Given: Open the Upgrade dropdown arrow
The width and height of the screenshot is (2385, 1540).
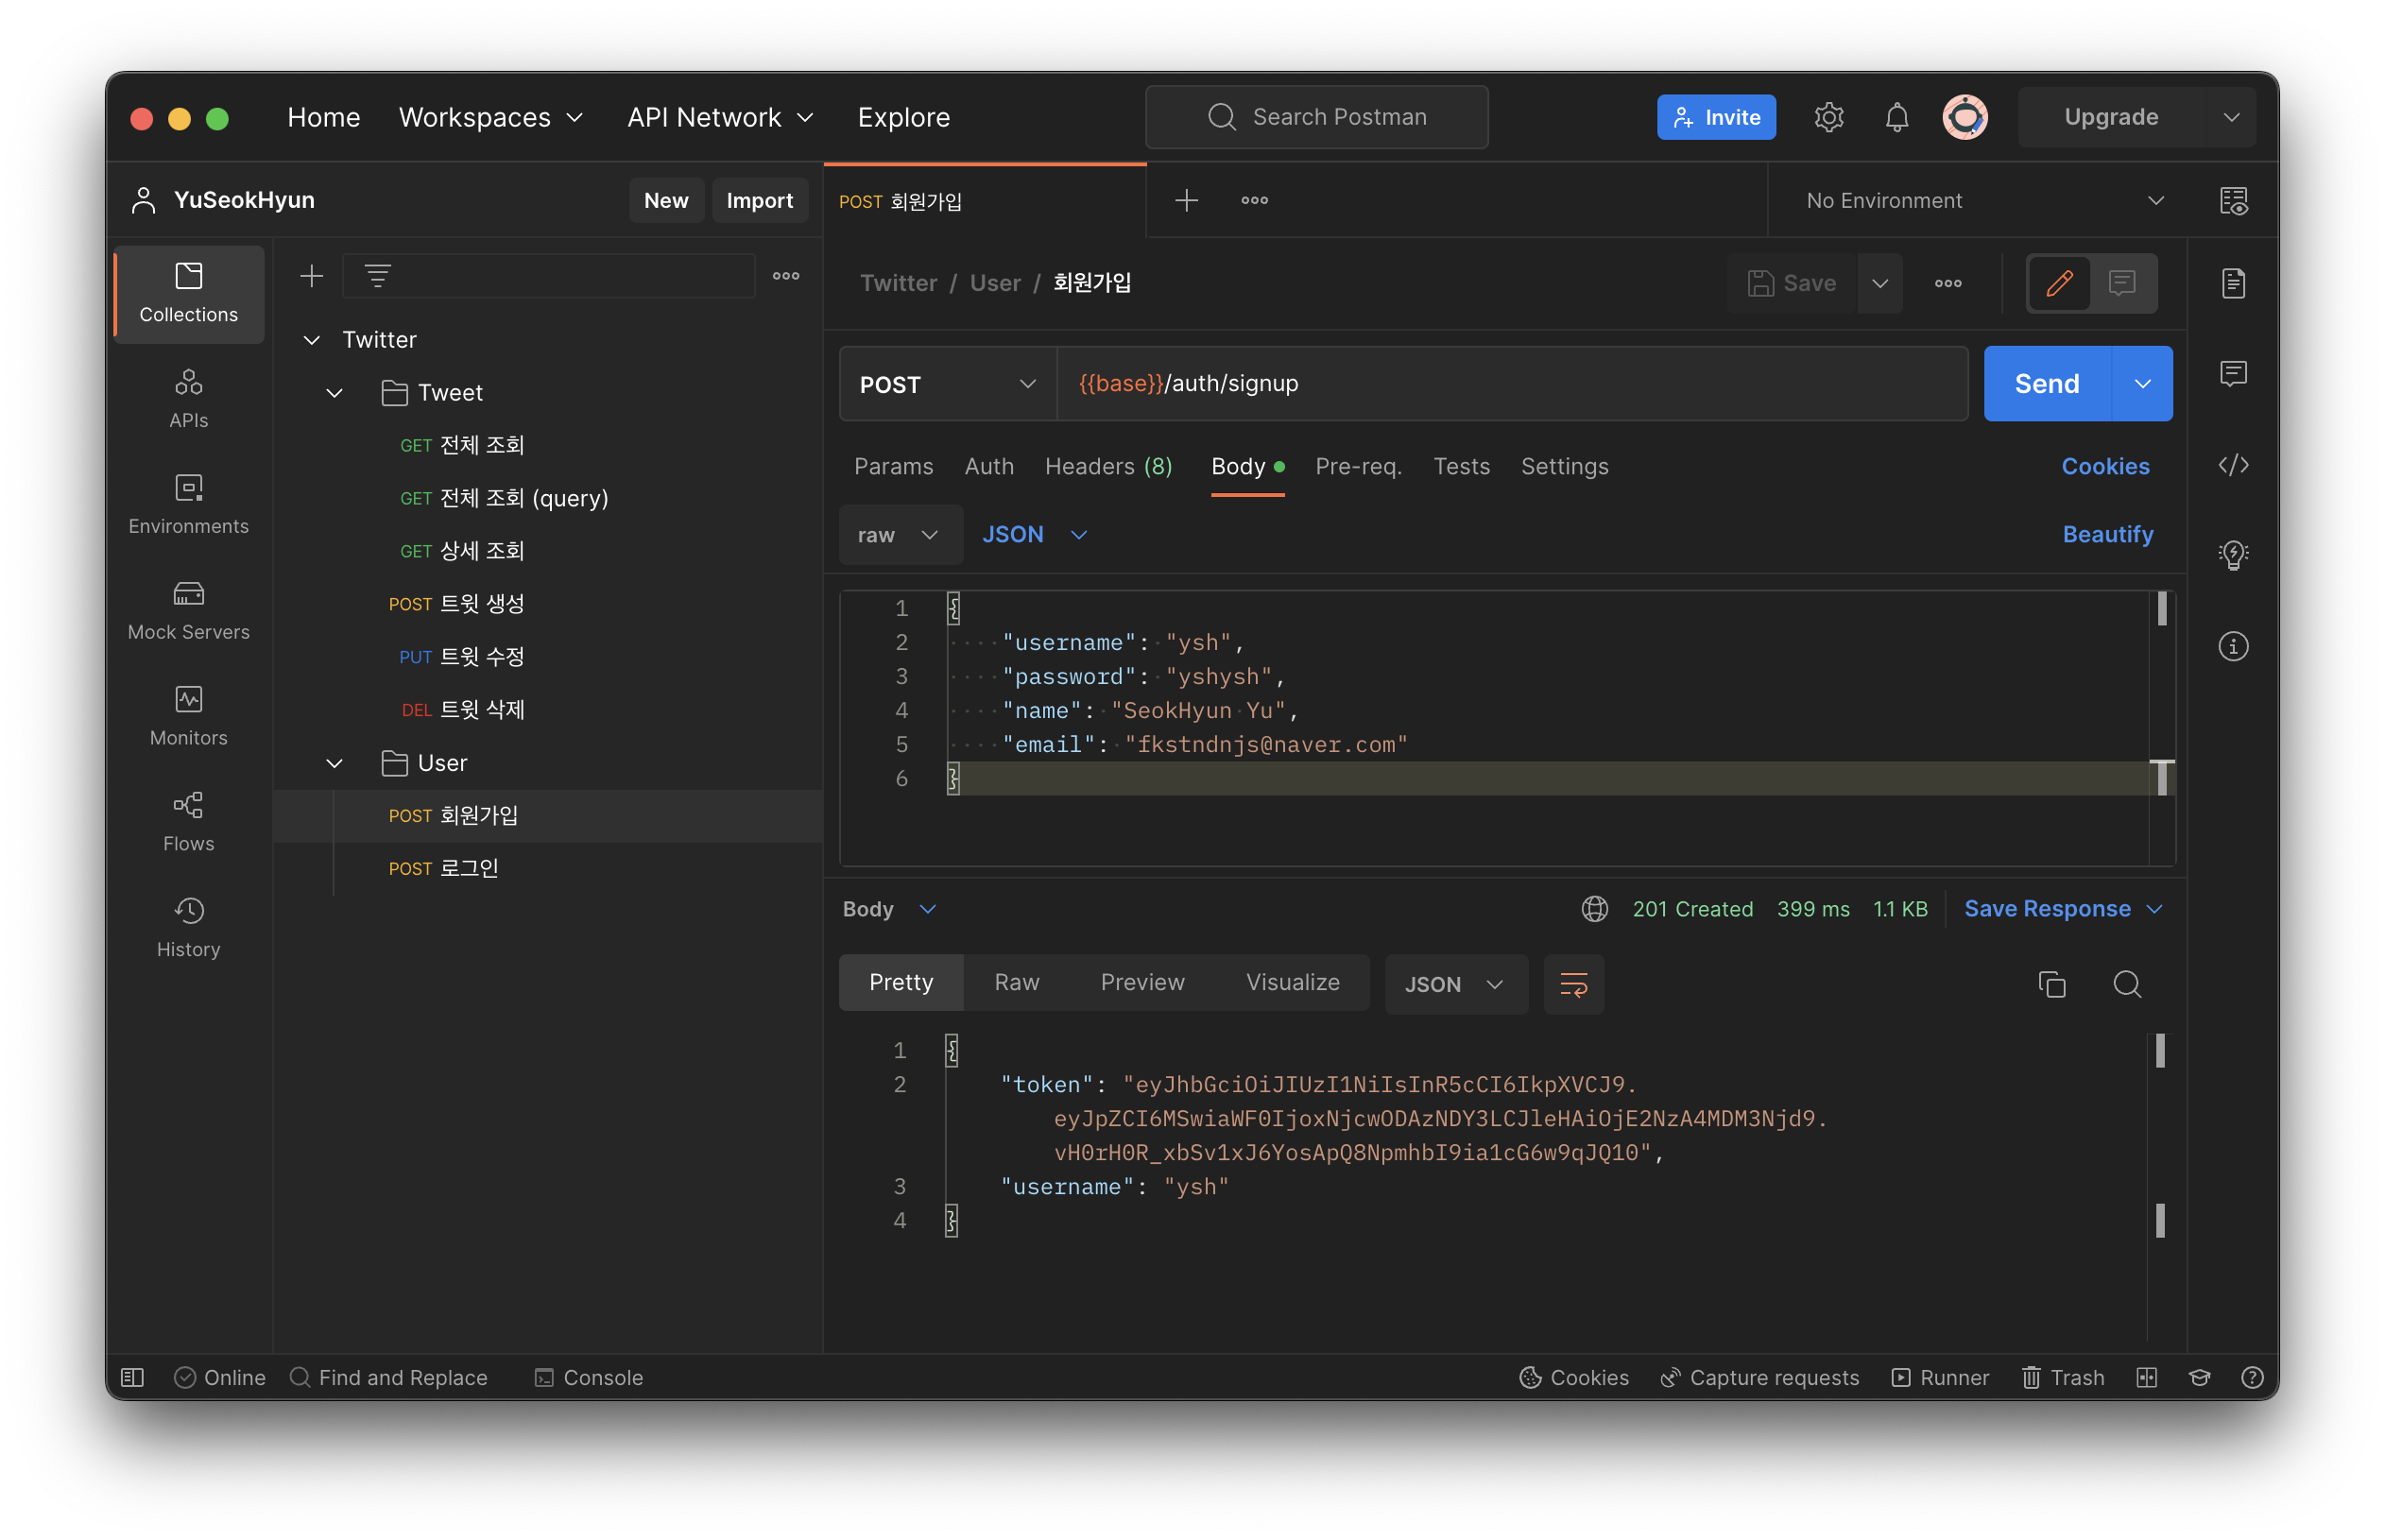Looking at the screenshot, I should (2231, 117).
